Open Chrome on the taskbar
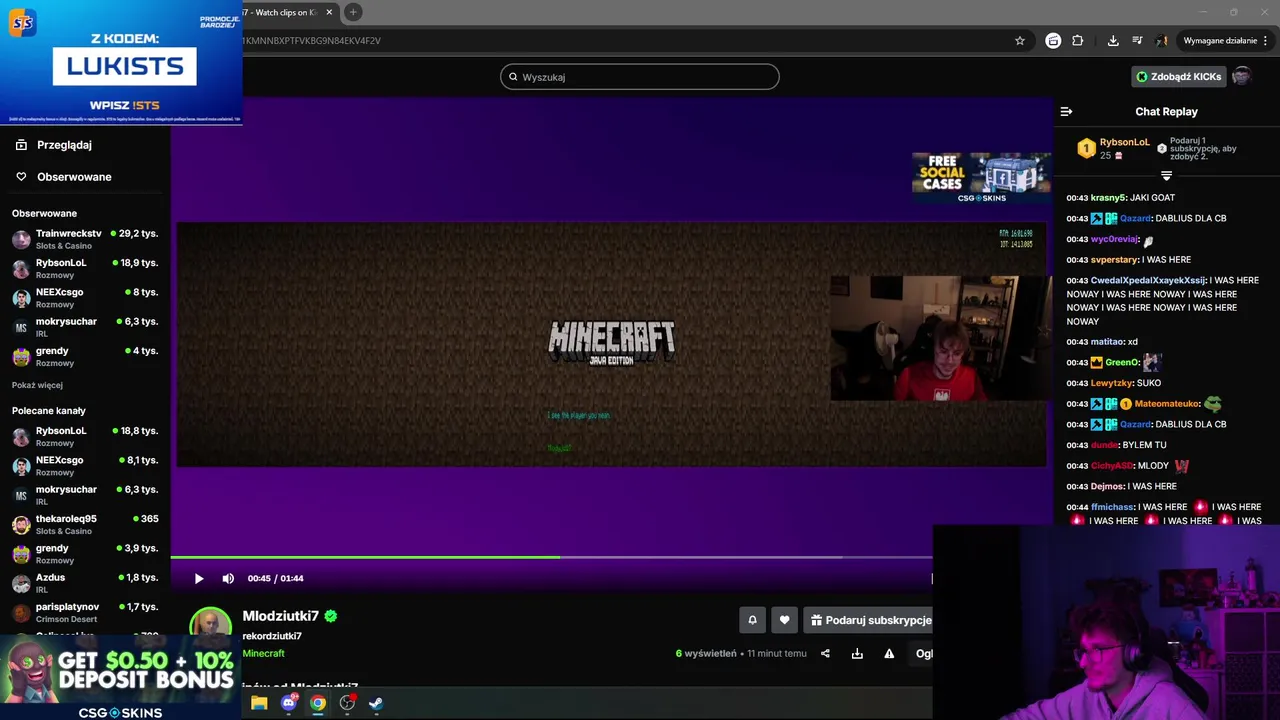 (318, 703)
